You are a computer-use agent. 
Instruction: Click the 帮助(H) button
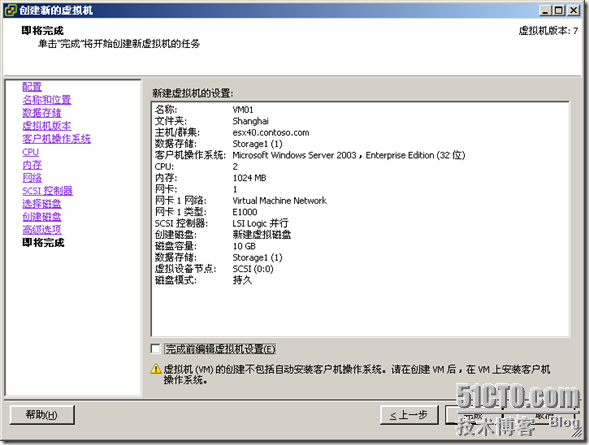click(x=42, y=415)
